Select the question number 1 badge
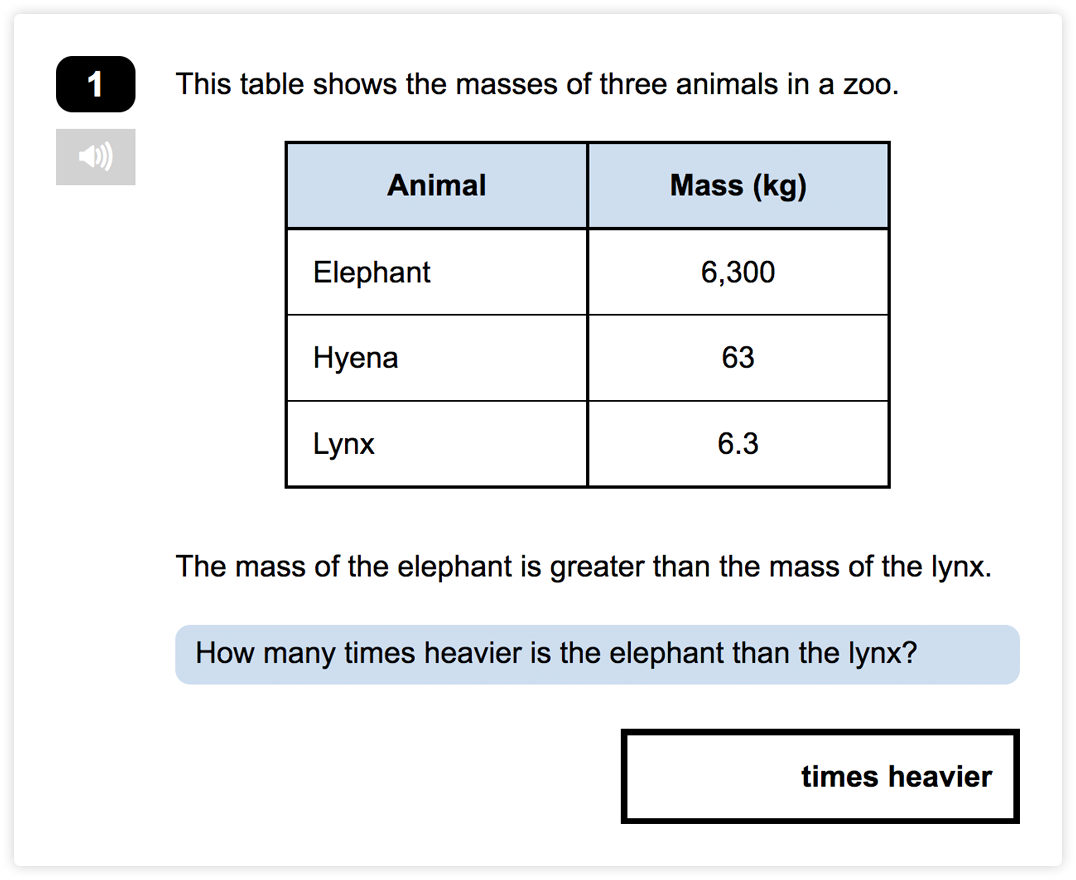The height and width of the screenshot is (880, 1076). 95,84
